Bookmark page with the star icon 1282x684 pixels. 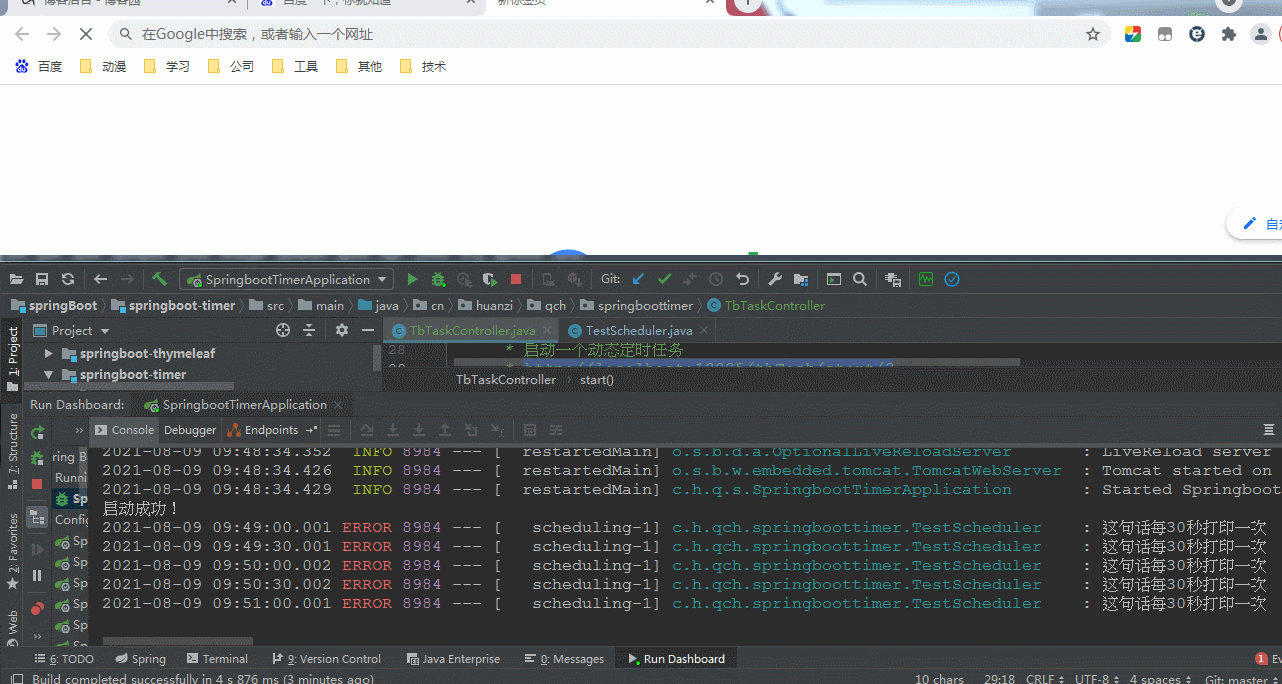[1093, 34]
